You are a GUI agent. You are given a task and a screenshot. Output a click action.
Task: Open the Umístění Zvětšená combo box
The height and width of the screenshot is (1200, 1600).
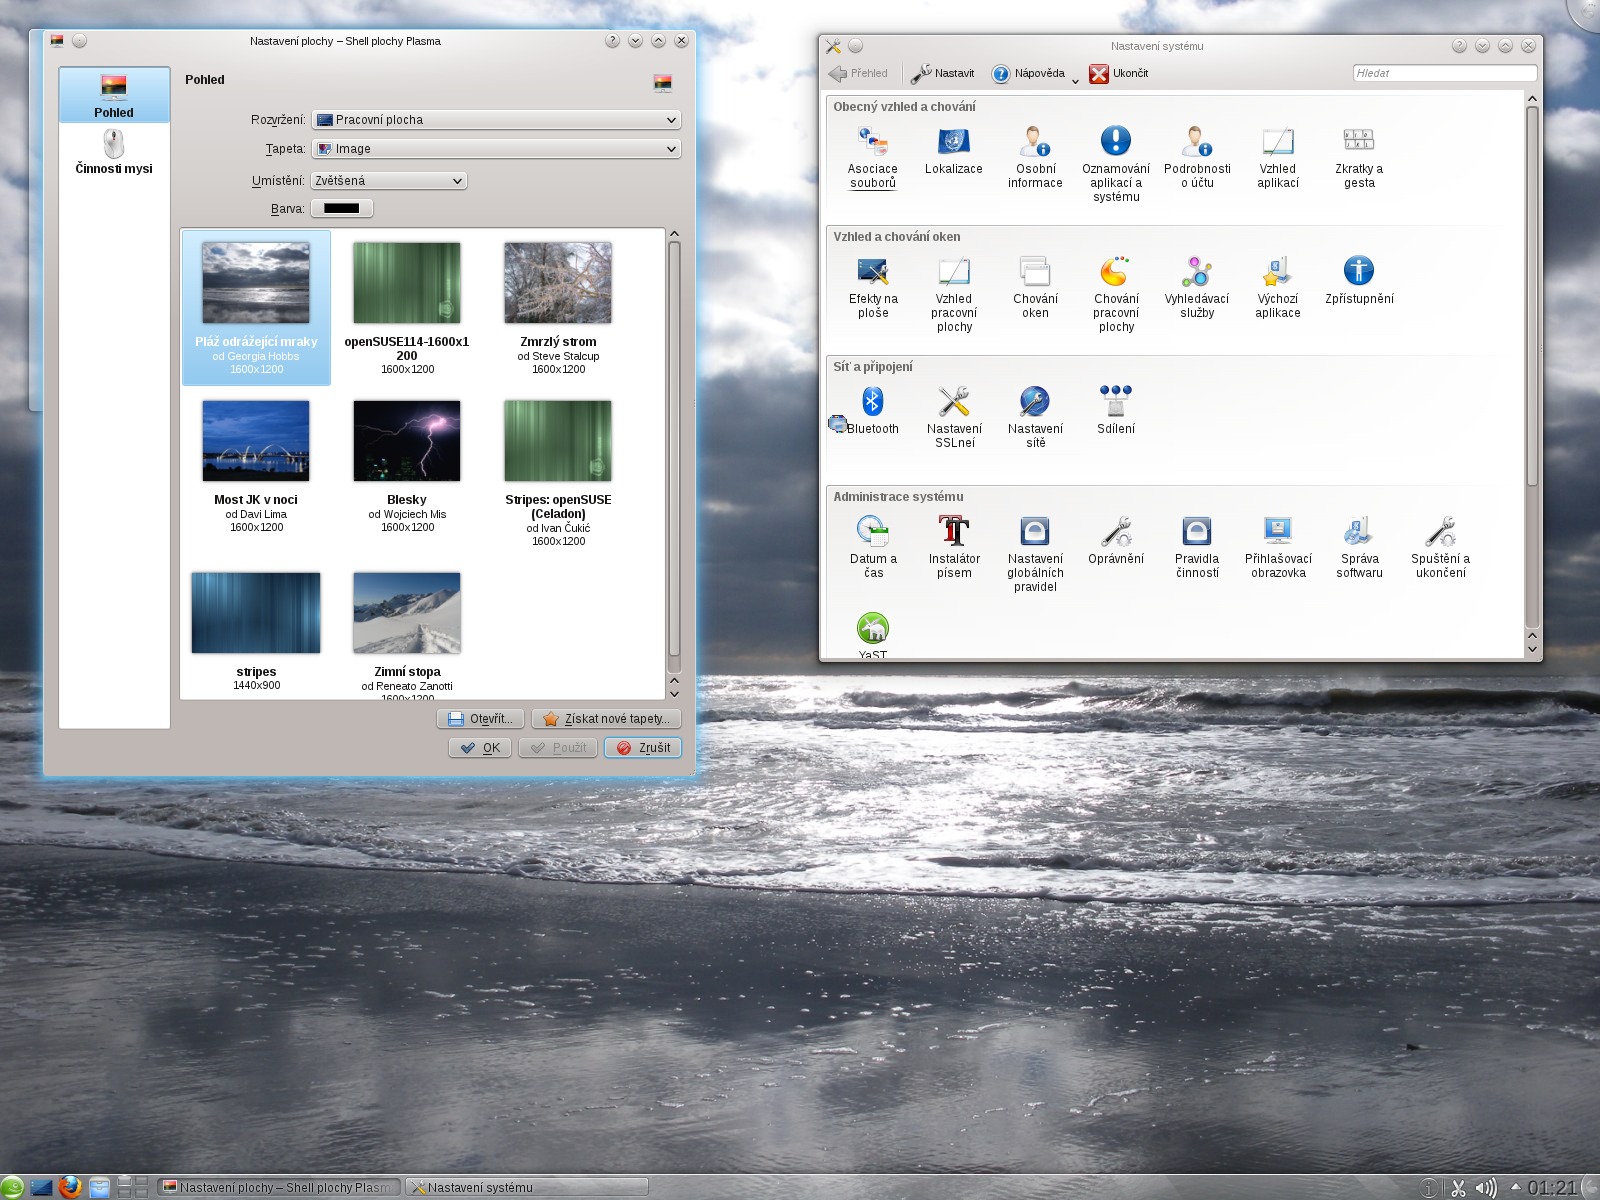click(389, 181)
